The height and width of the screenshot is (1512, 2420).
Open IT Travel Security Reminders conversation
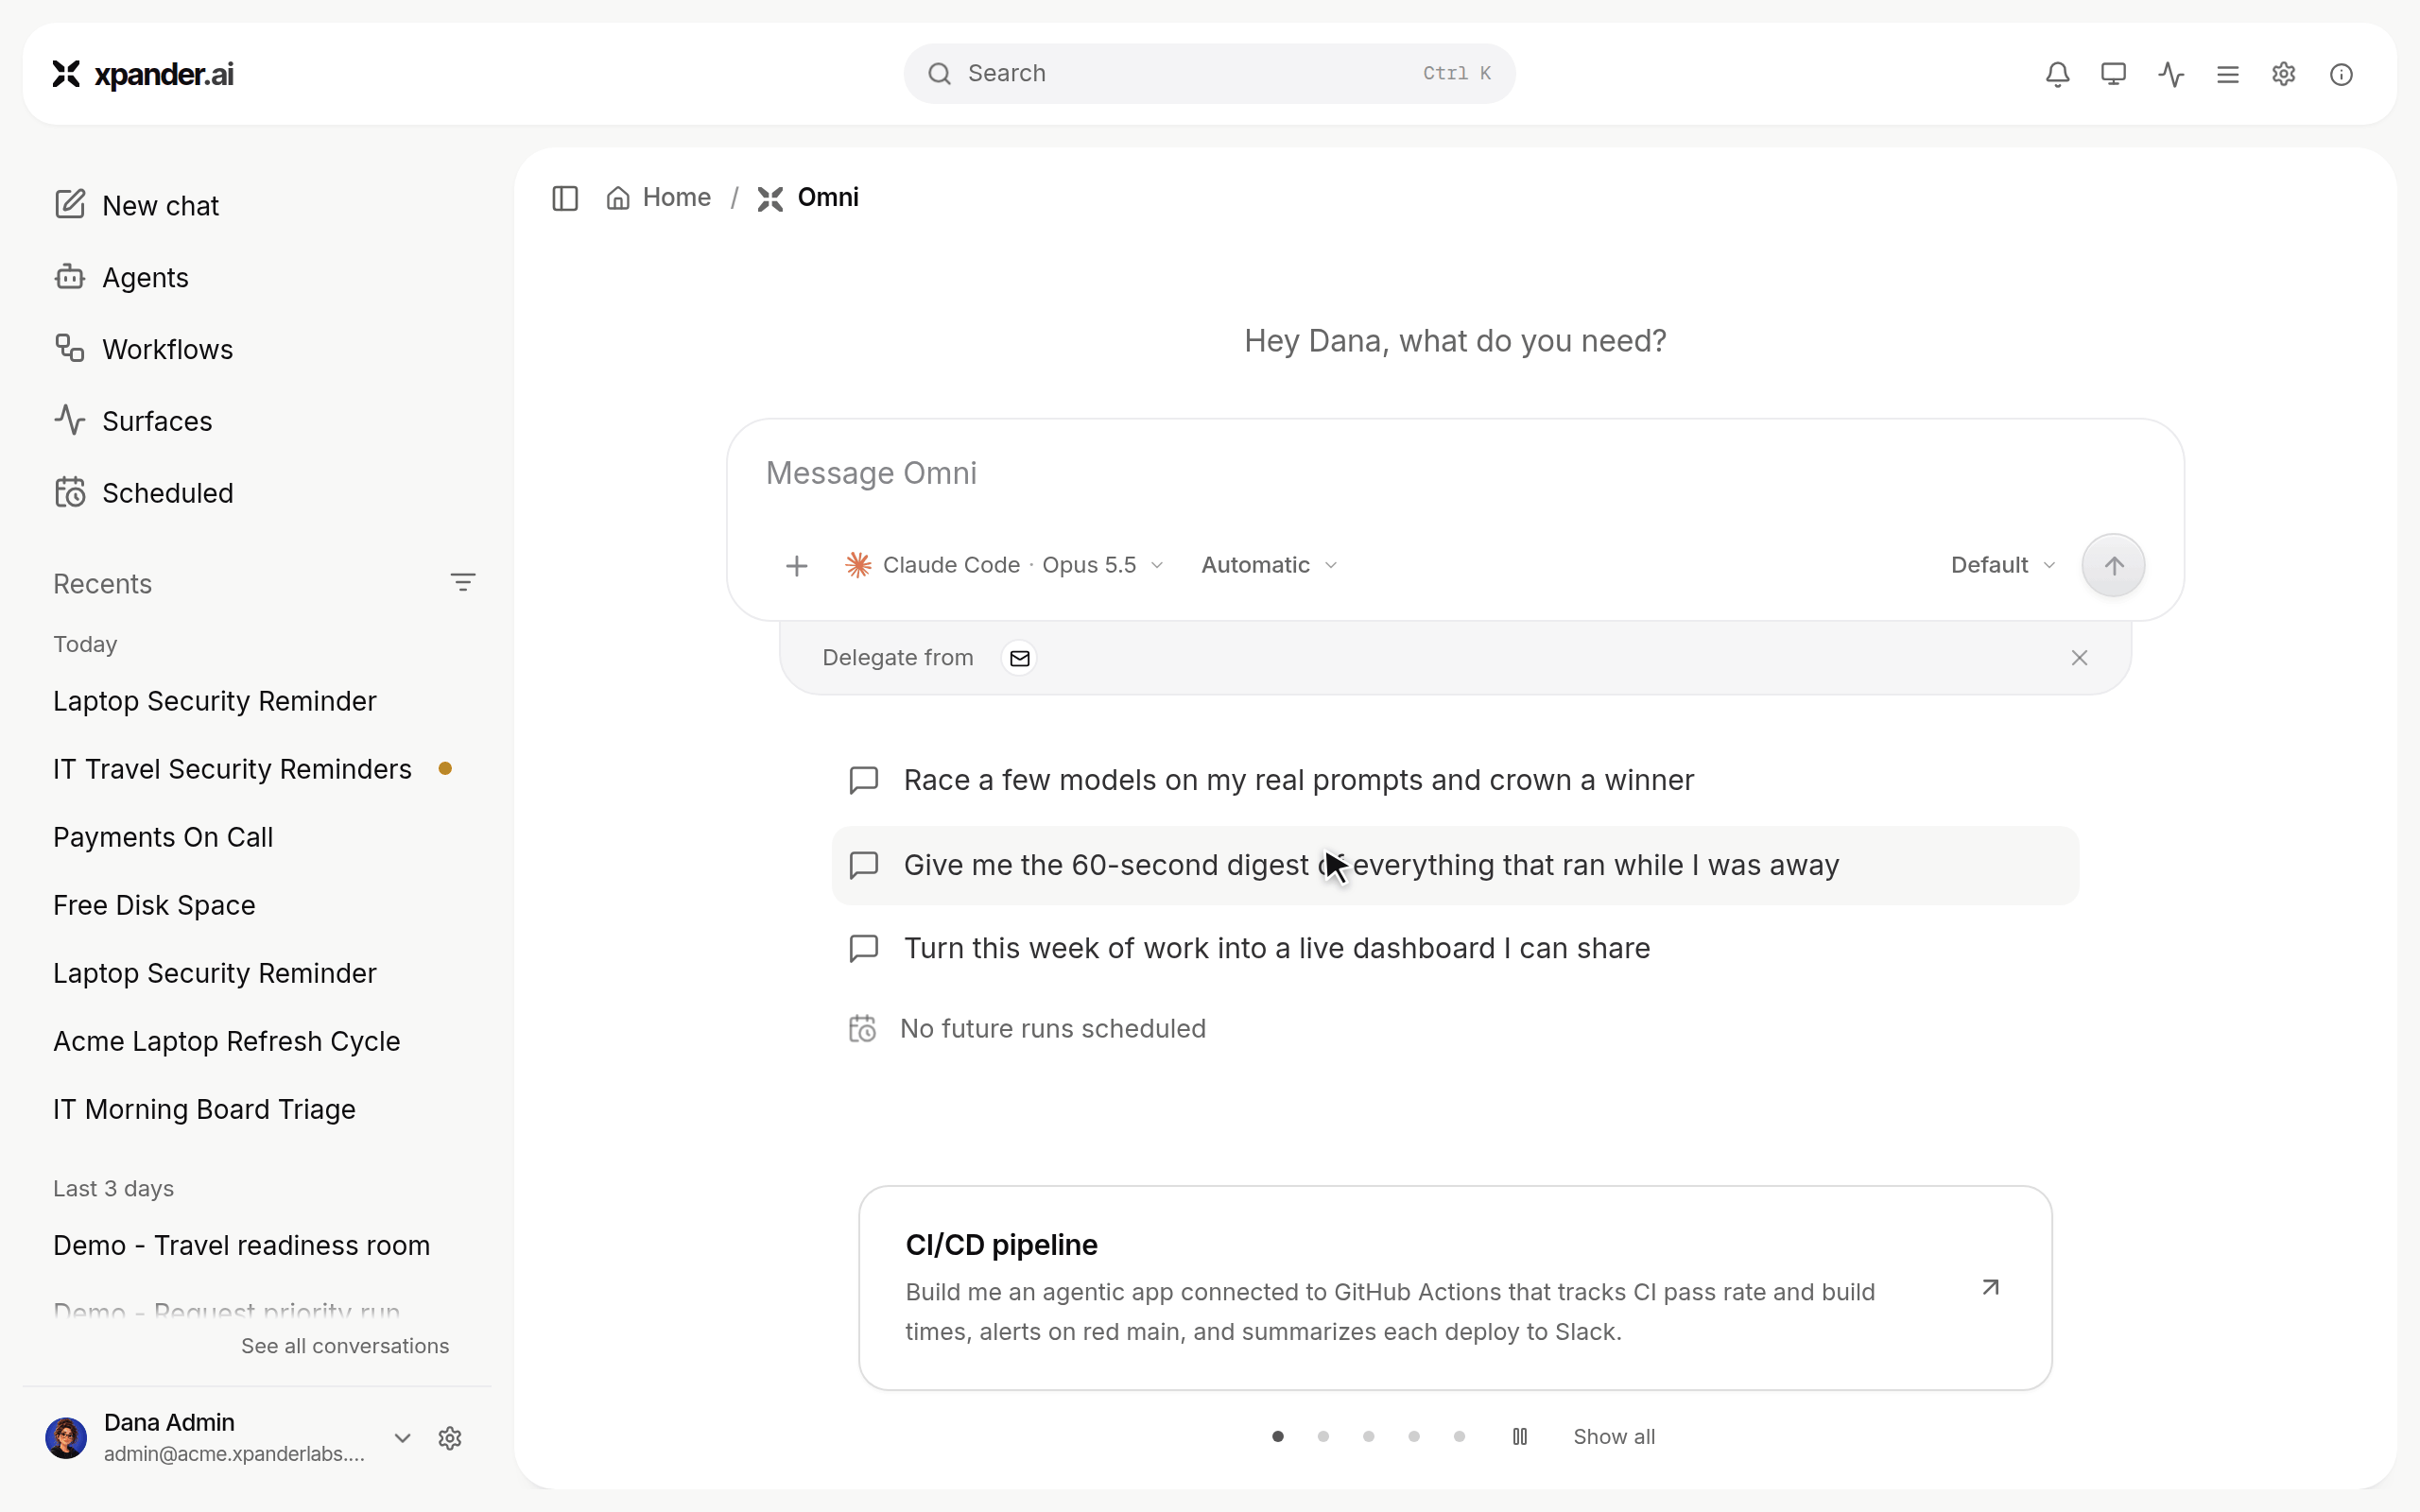click(233, 769)
